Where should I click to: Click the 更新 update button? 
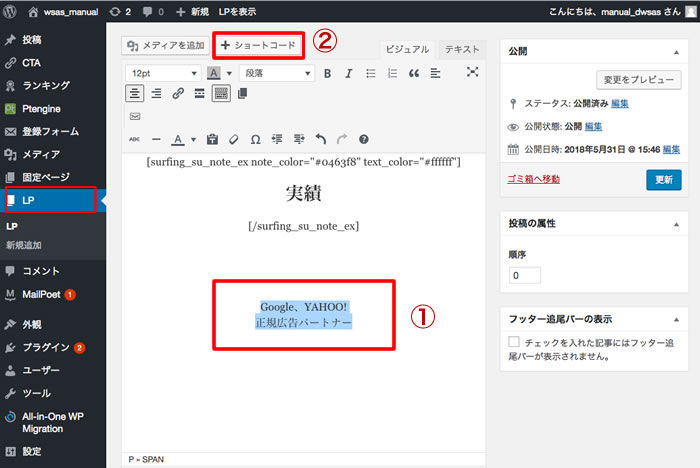coord(663,180)
